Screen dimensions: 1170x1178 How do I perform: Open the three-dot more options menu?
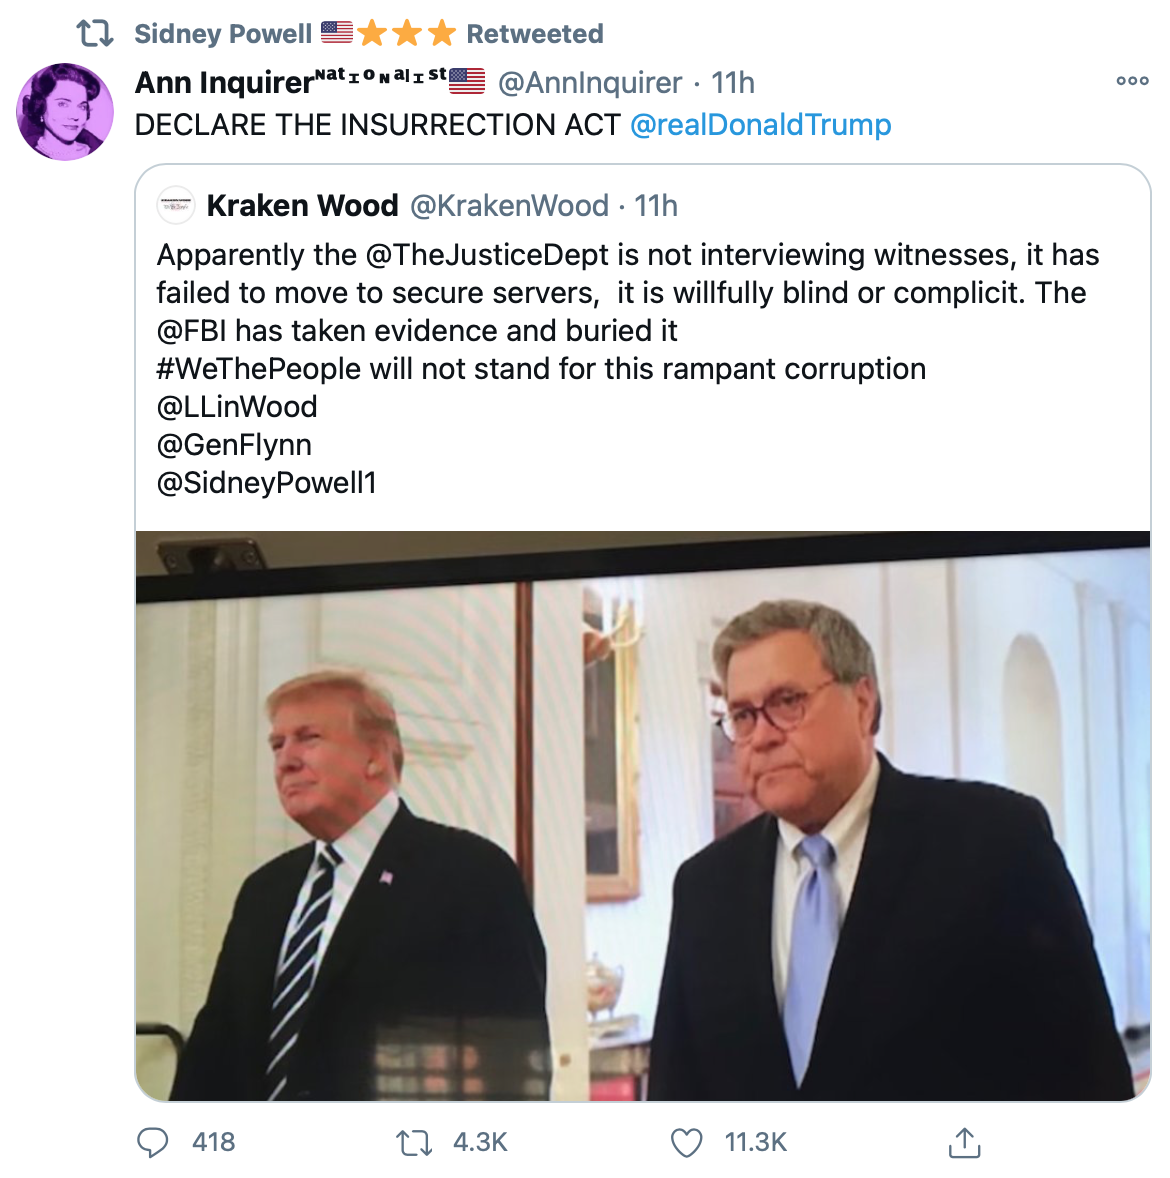pyautogui.click(x=1132, y=81)
